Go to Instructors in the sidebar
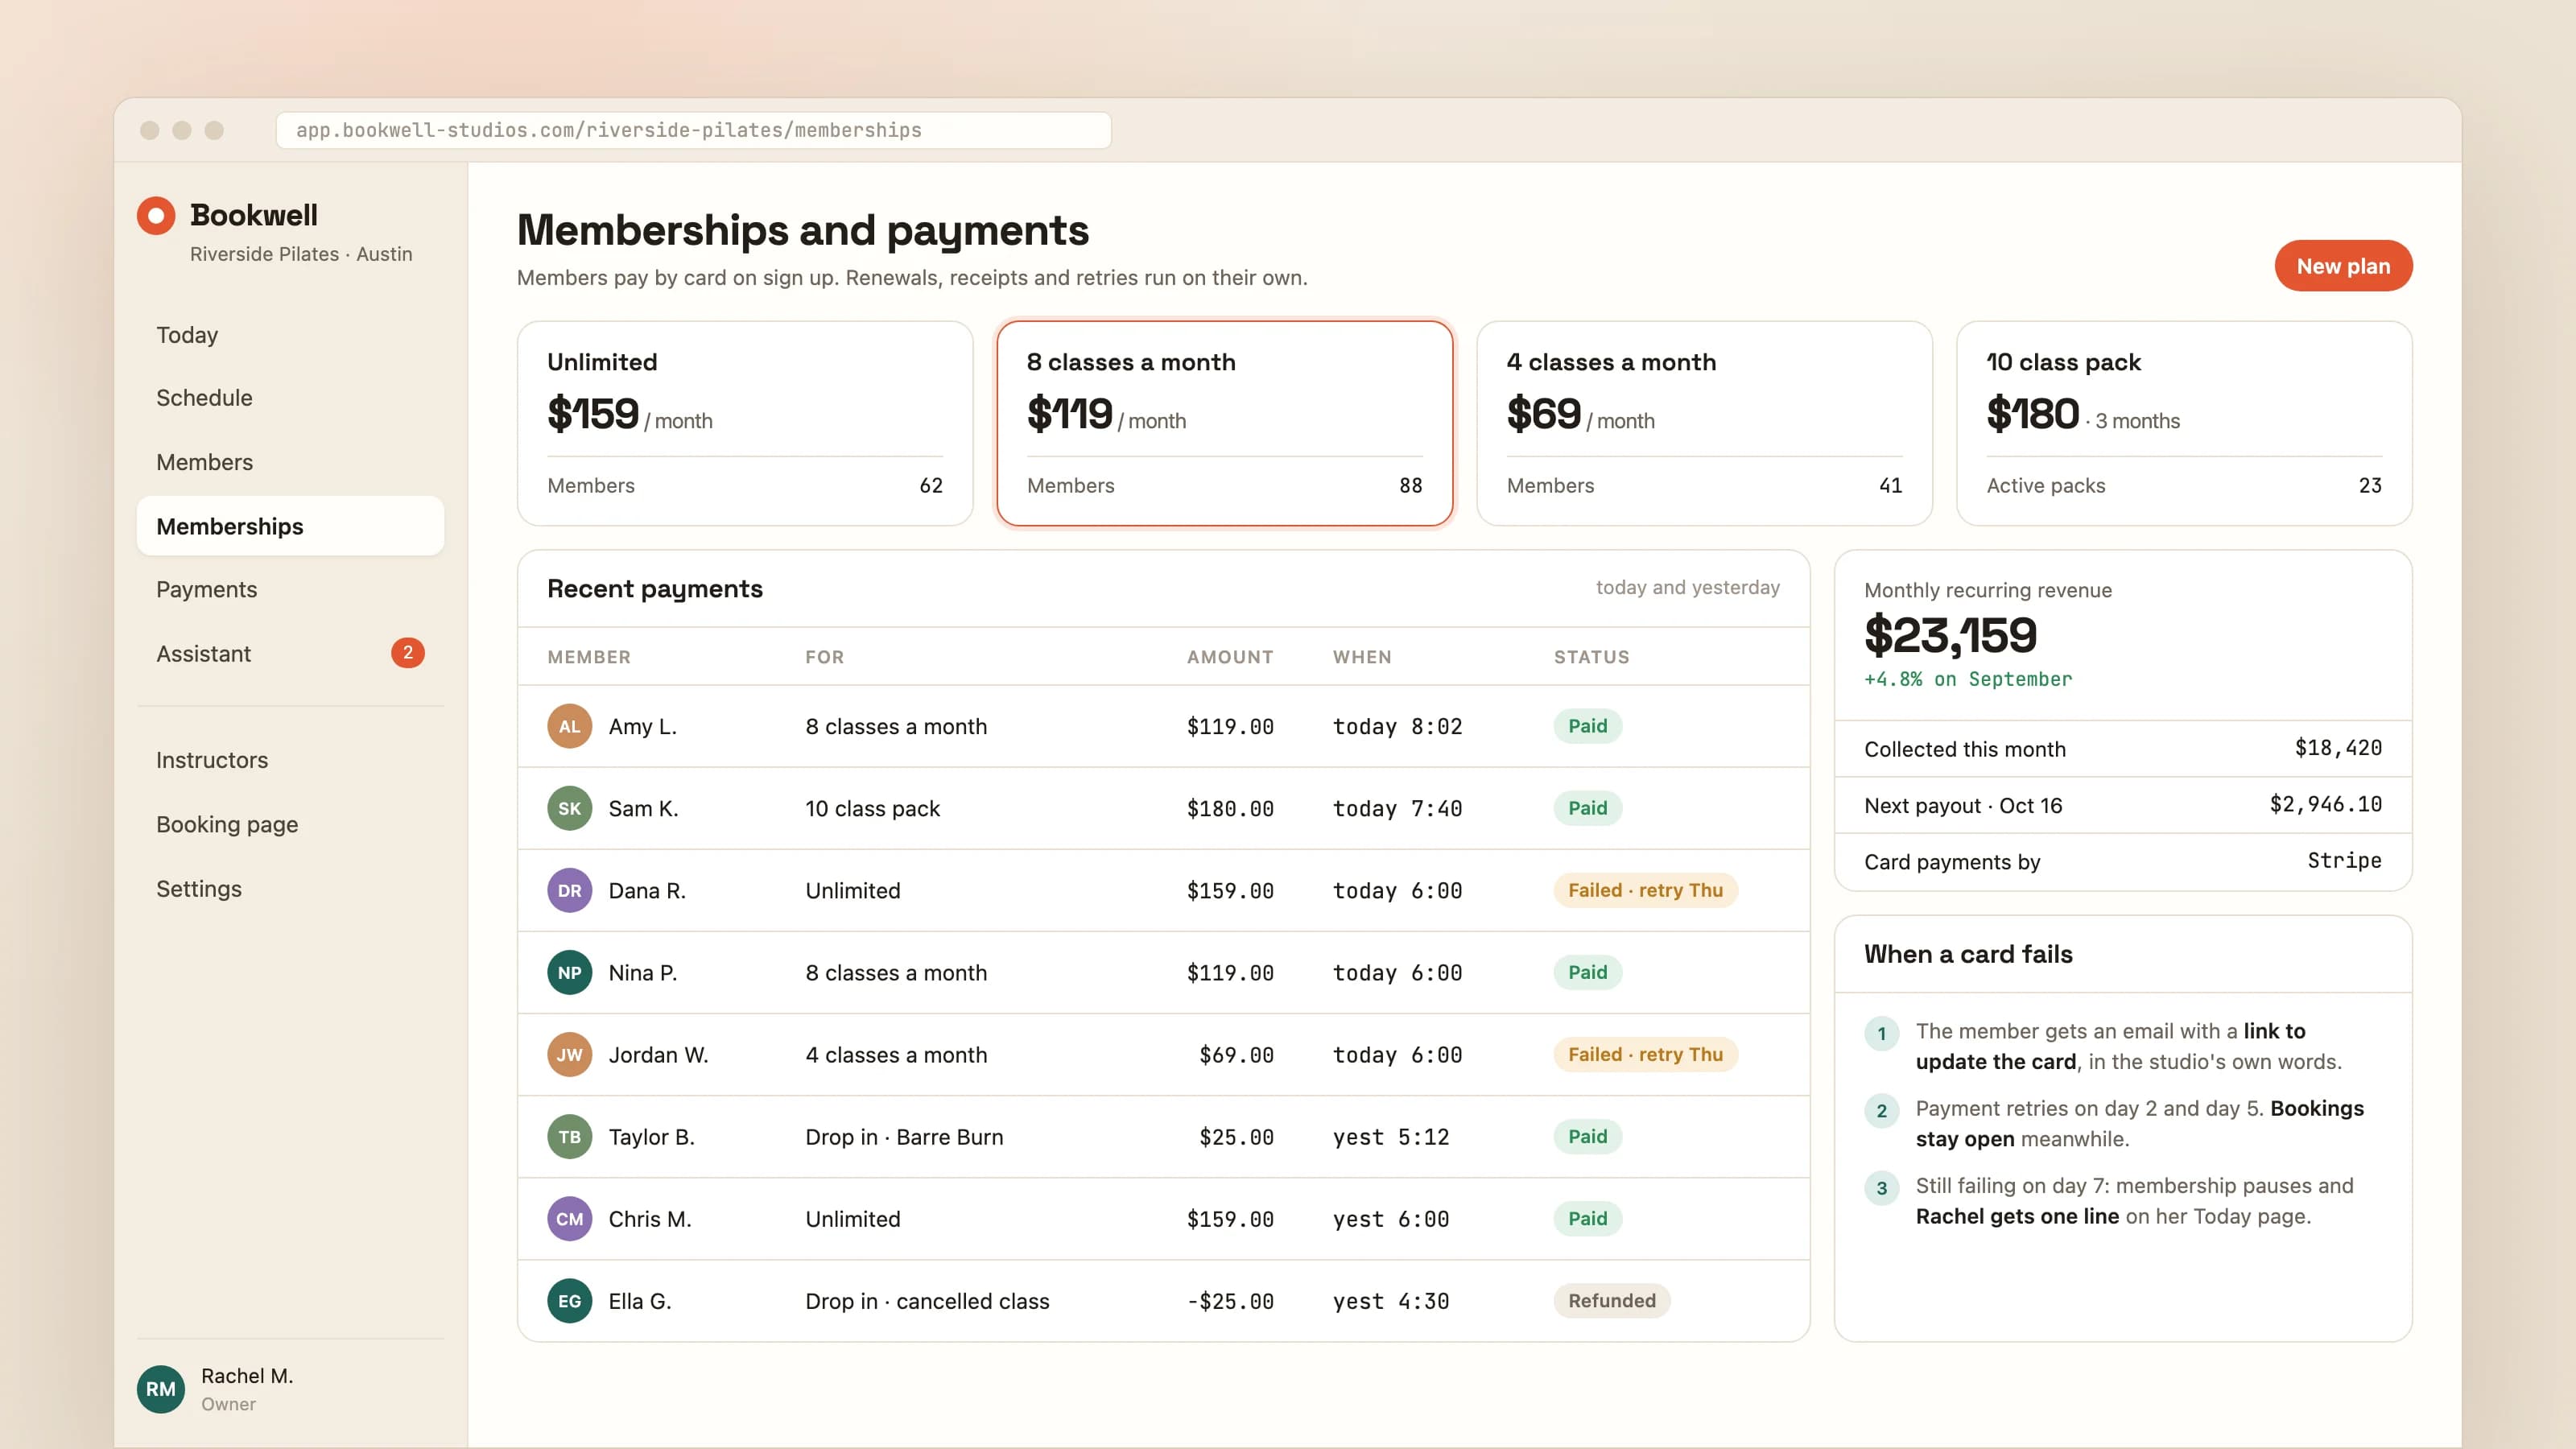The width and height of the screenshot is (2576, 1449). [x=290, y=760]
